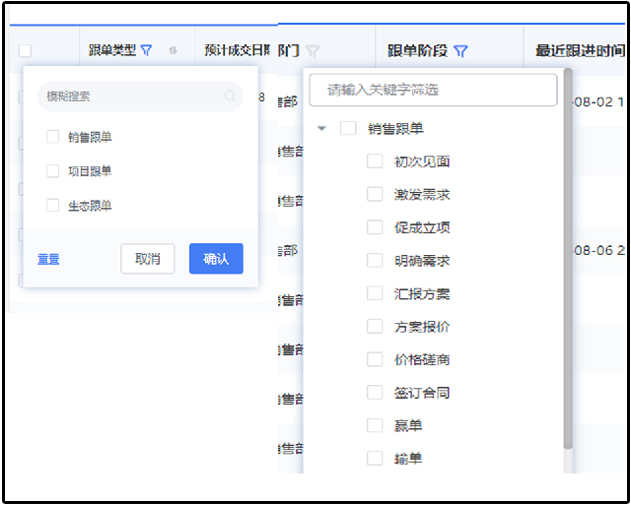The height and width of the screenshot is (505, 631).
Task: Enable the 生态跟单 checkbox
Action: pyautogui.click(x=53, y=205)
